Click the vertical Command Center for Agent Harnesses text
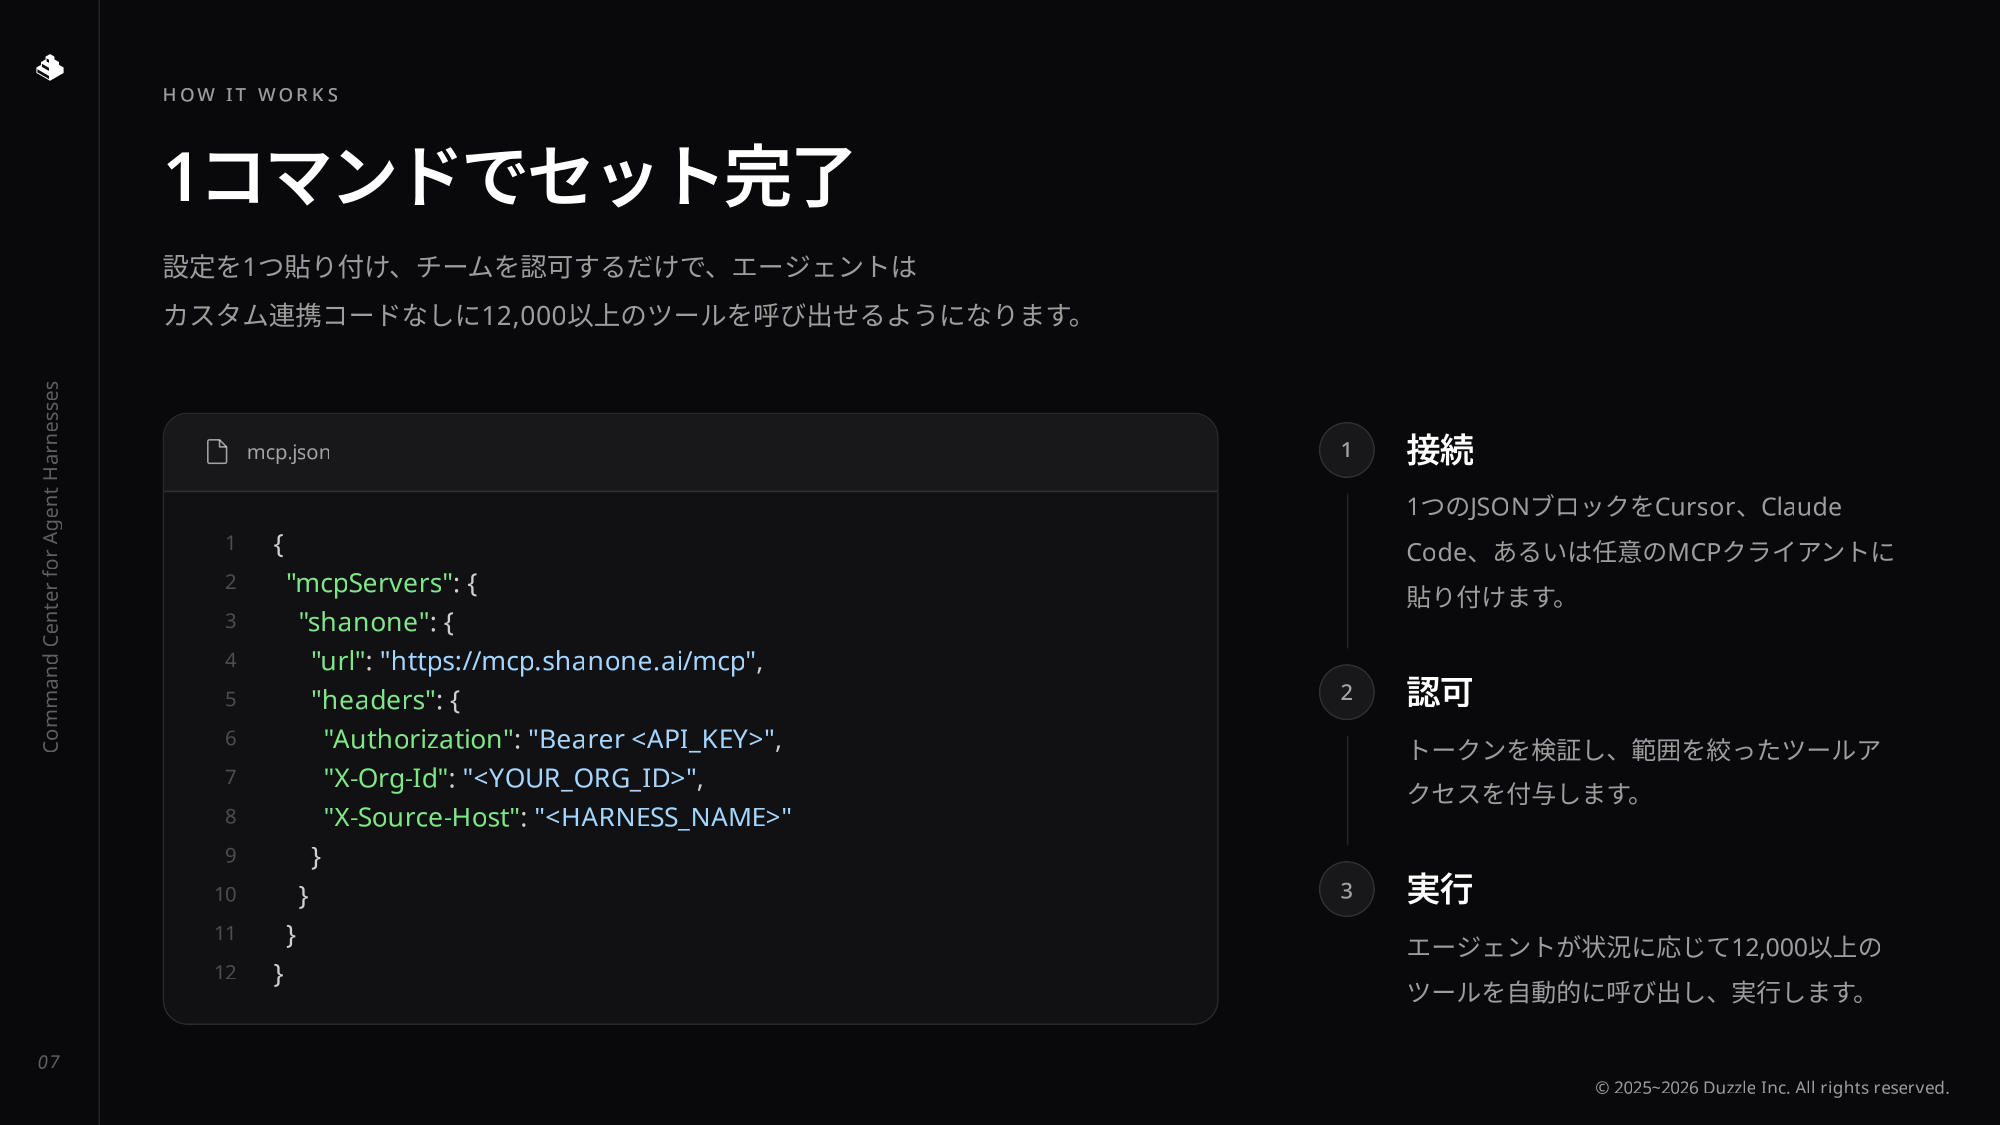This screenshot has height=1125, width=2000. click(50, 567)
